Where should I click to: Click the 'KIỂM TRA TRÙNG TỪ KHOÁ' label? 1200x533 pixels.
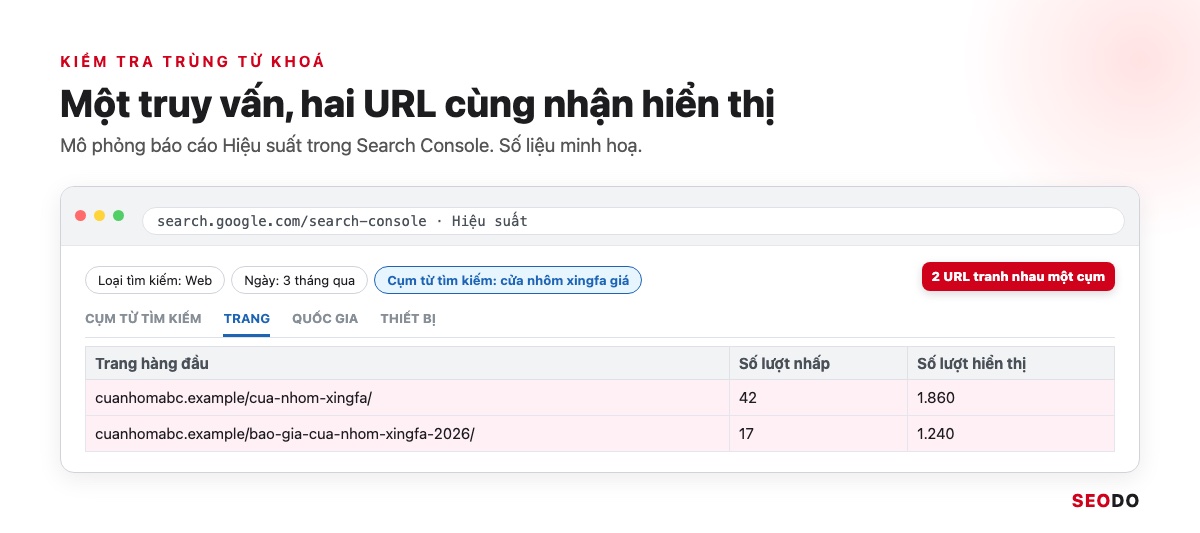click(x=193, y=62)
